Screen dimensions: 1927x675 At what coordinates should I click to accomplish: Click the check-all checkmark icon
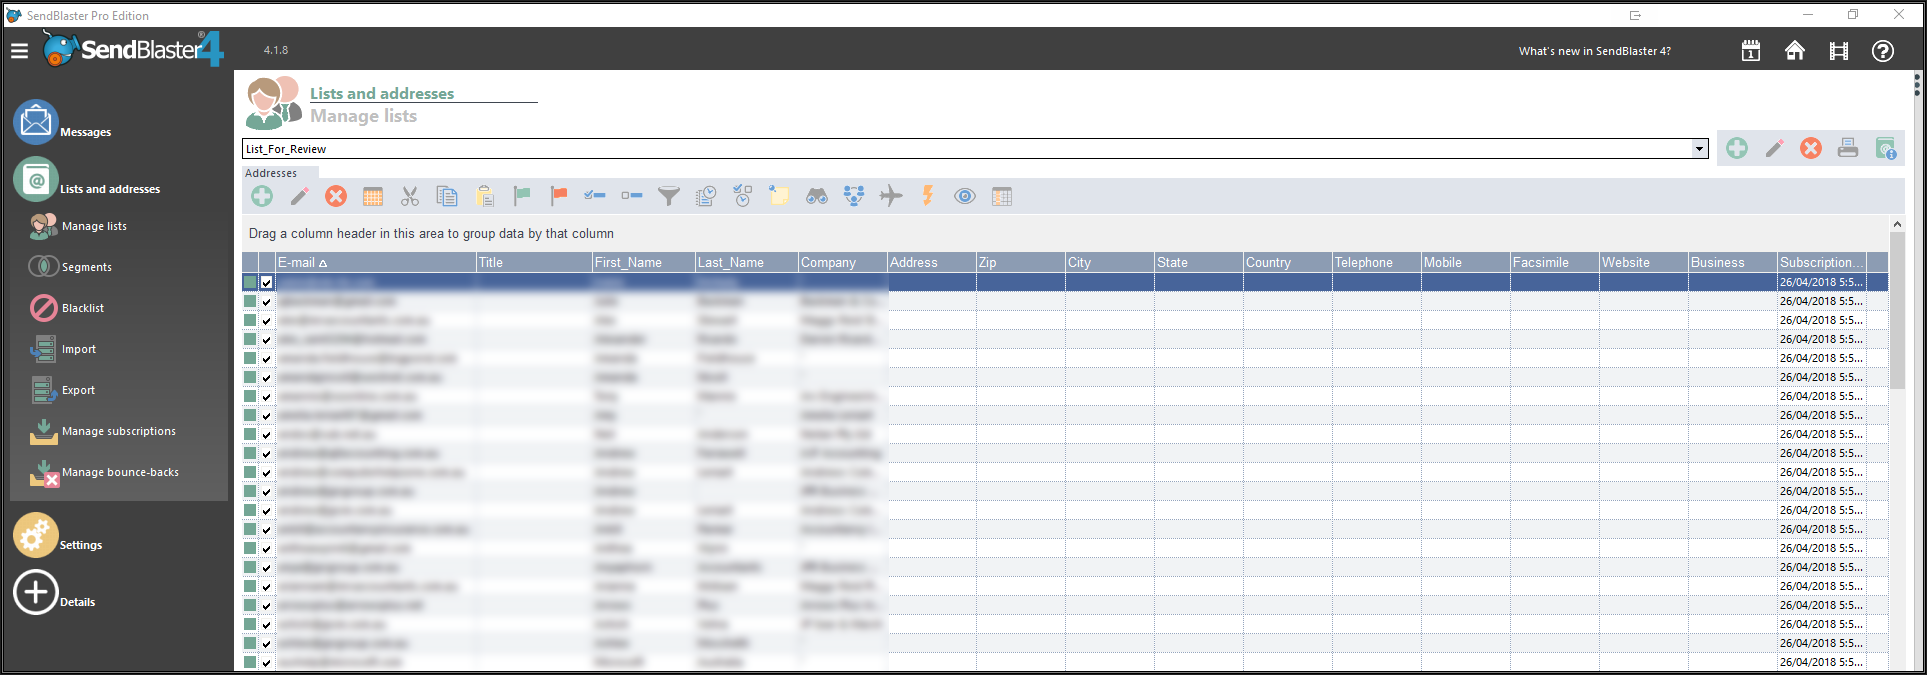pyautogui.click(x=595, y=195)
